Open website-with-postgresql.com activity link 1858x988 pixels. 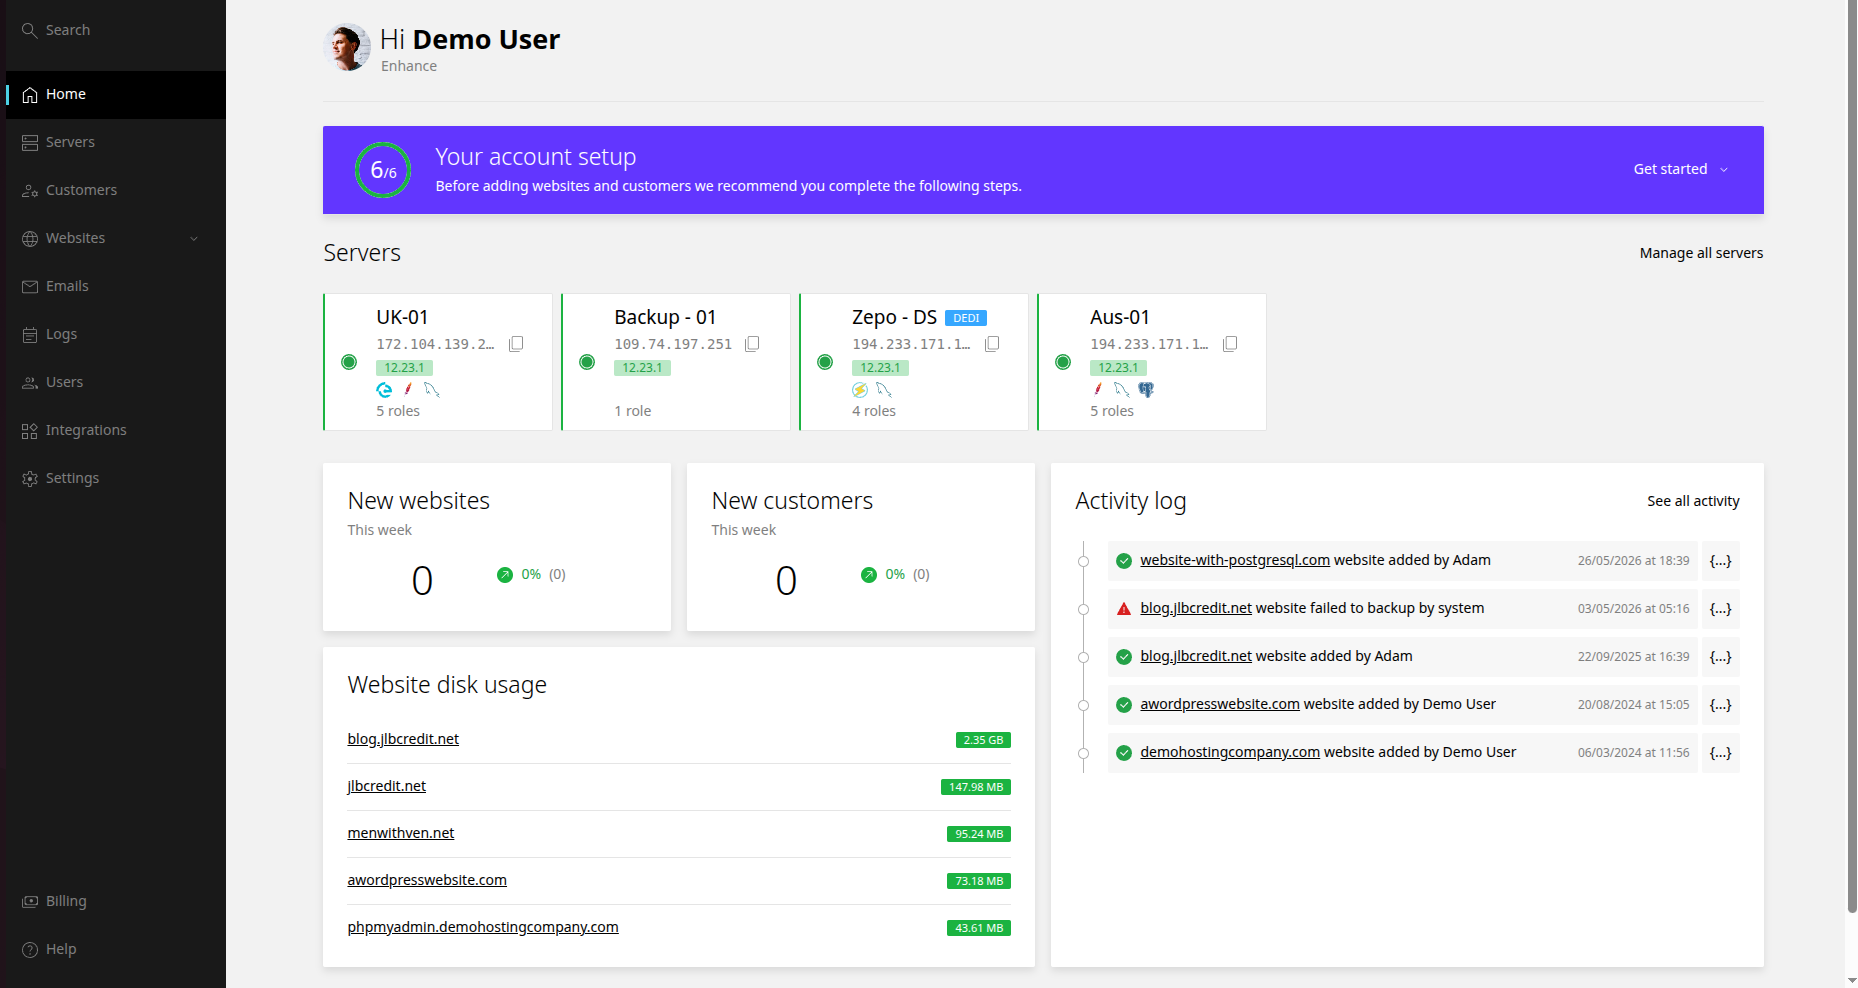(x=1235, y=560)
